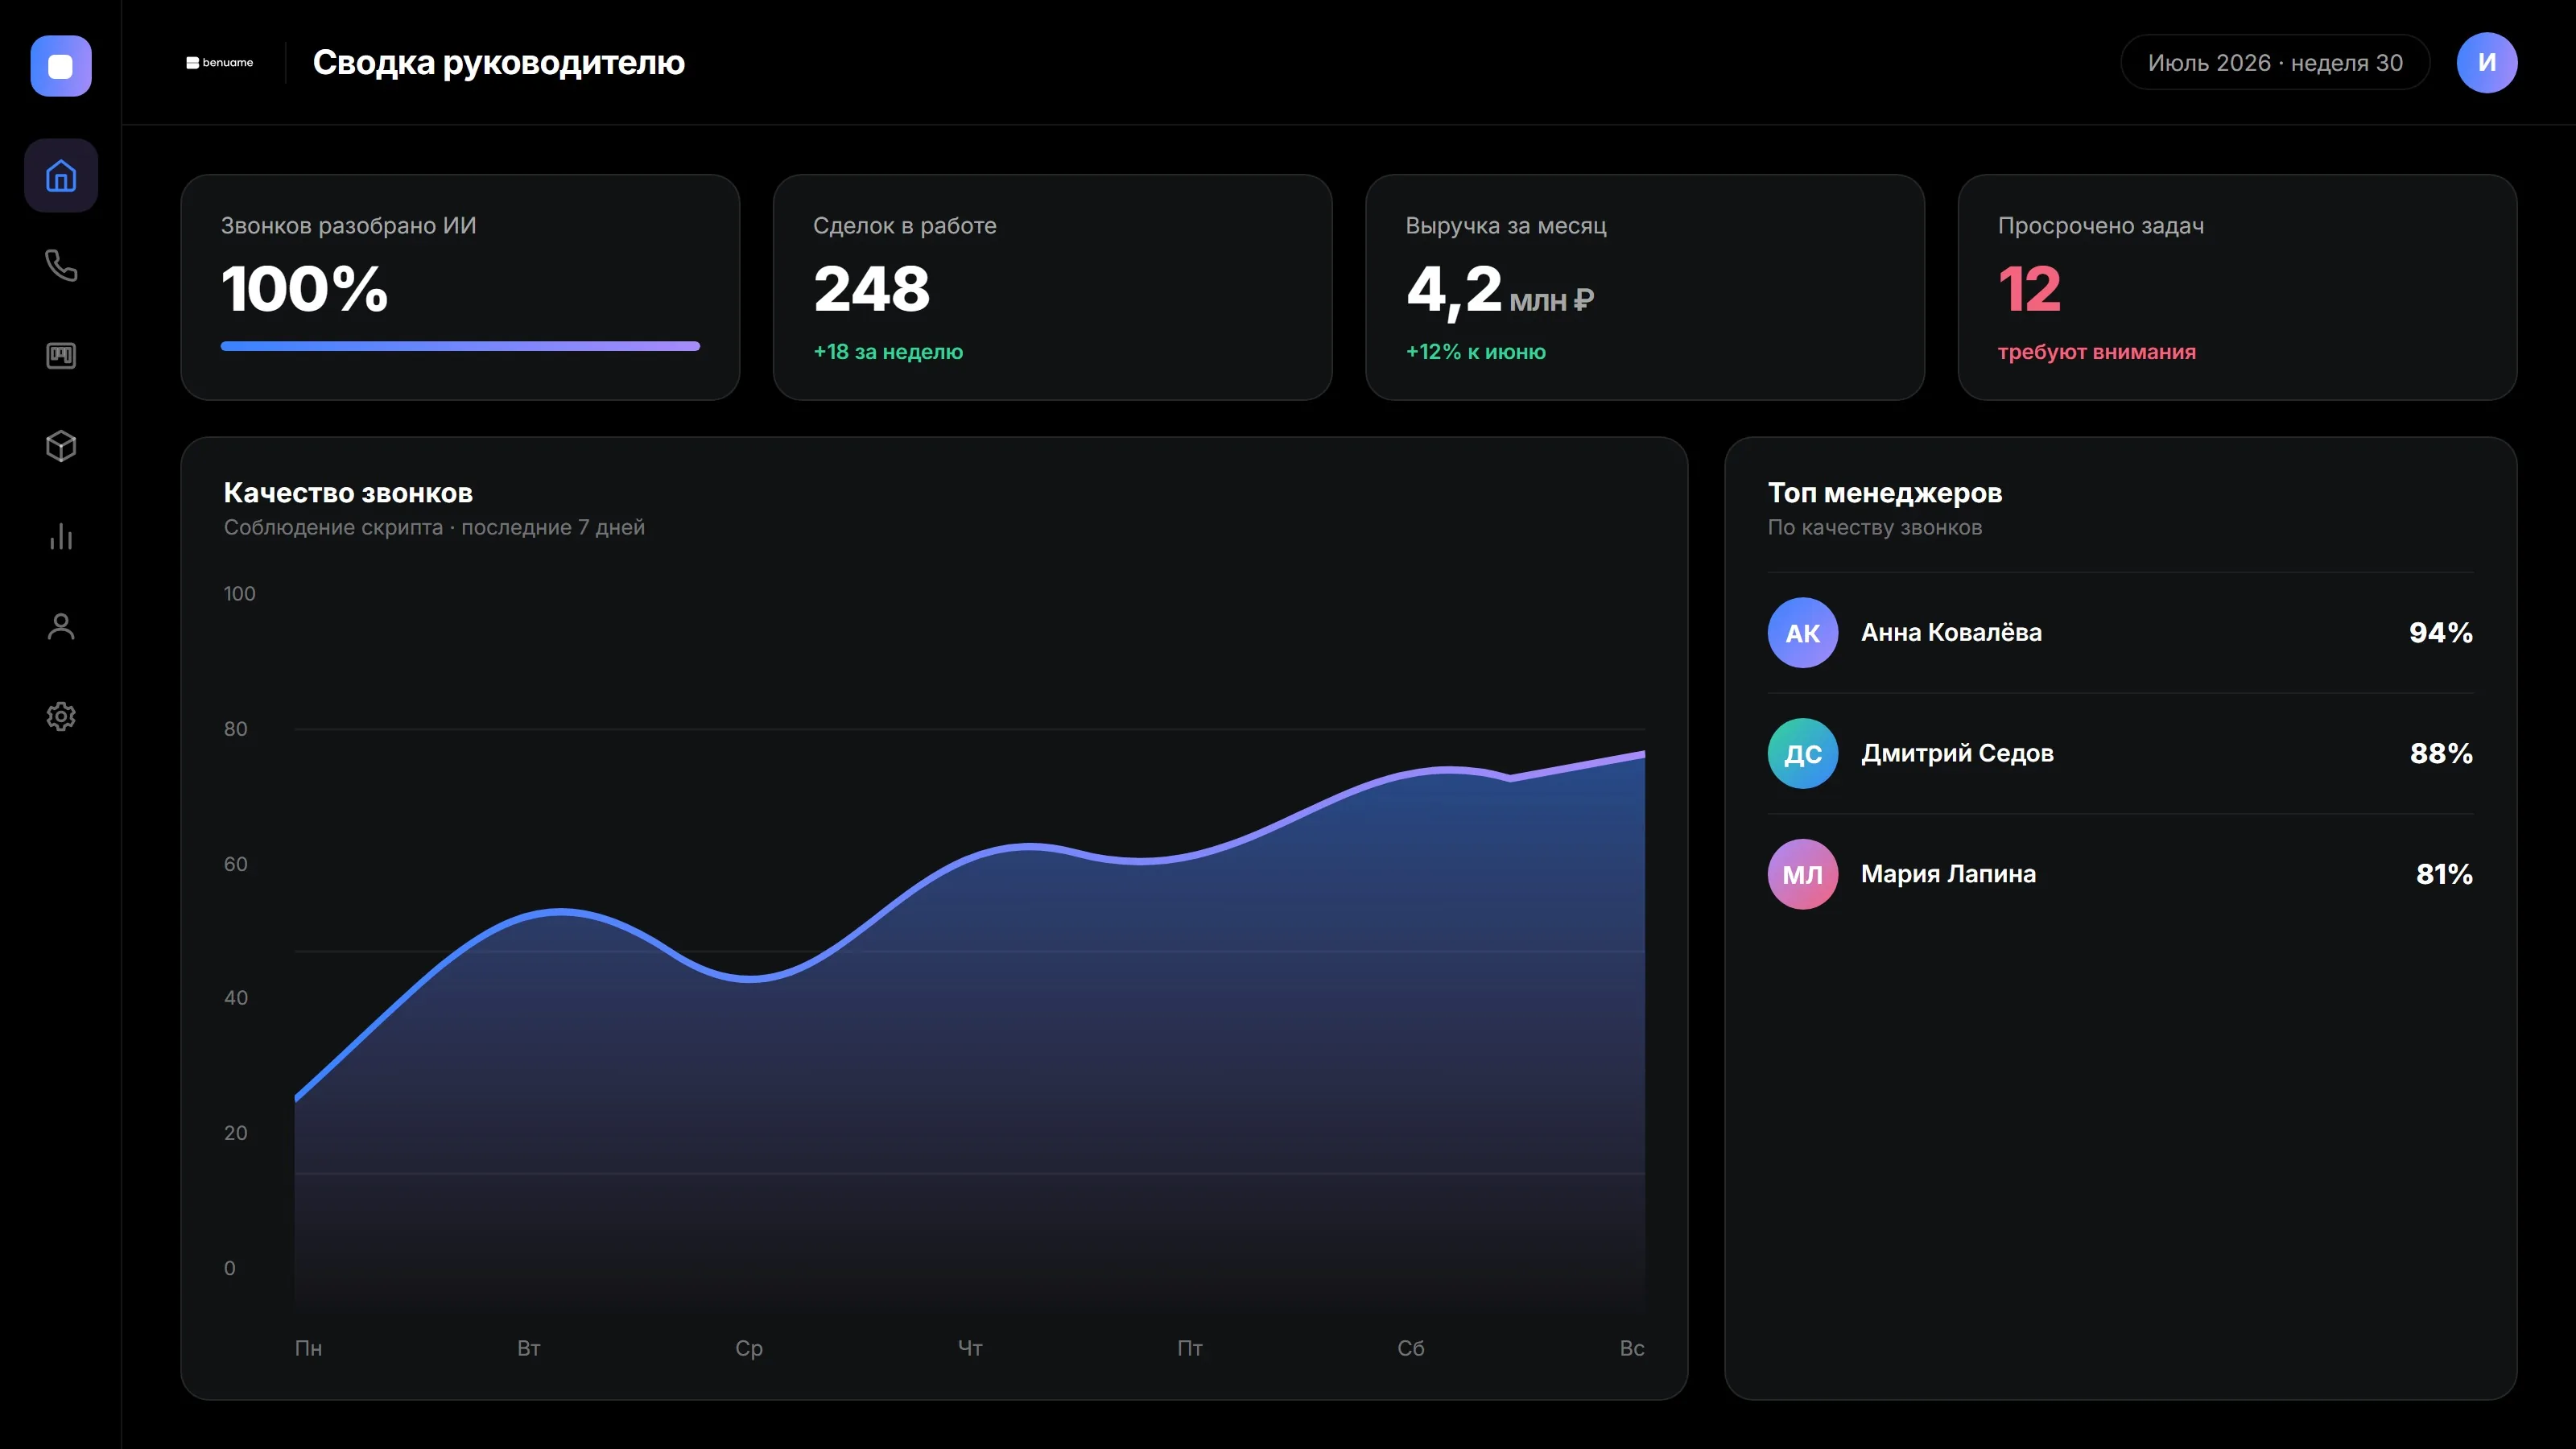
Task: Click Anna Kovaleva's "94%" score
Action: coord(2441,633)
